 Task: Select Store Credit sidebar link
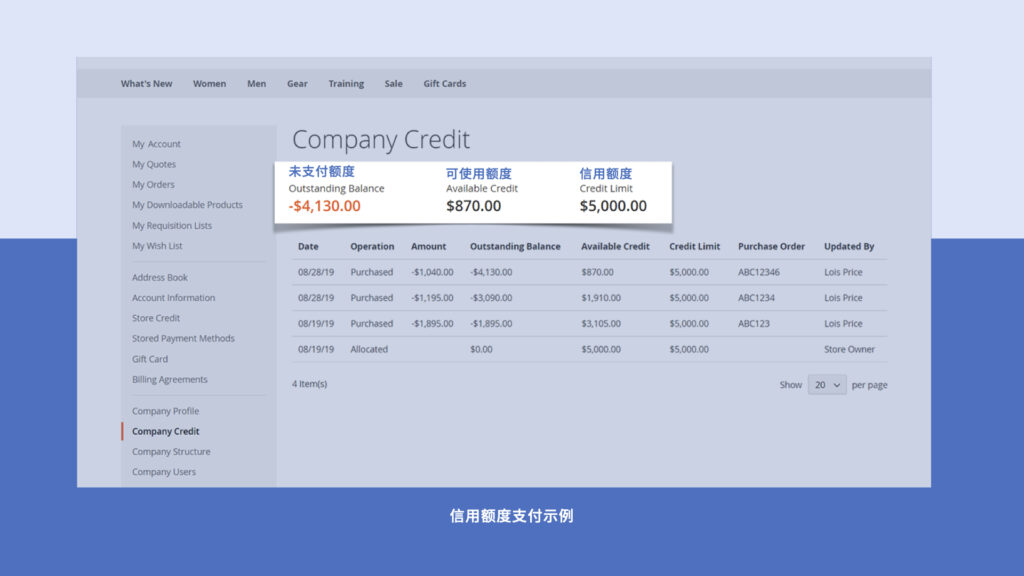point(156,318)
